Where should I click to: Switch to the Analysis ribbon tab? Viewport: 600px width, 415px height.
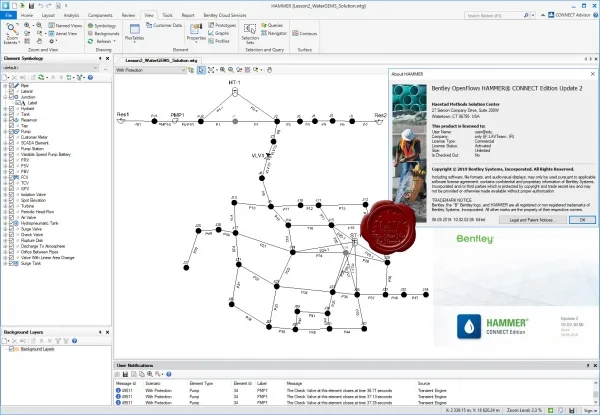click(x=71, y=15)
